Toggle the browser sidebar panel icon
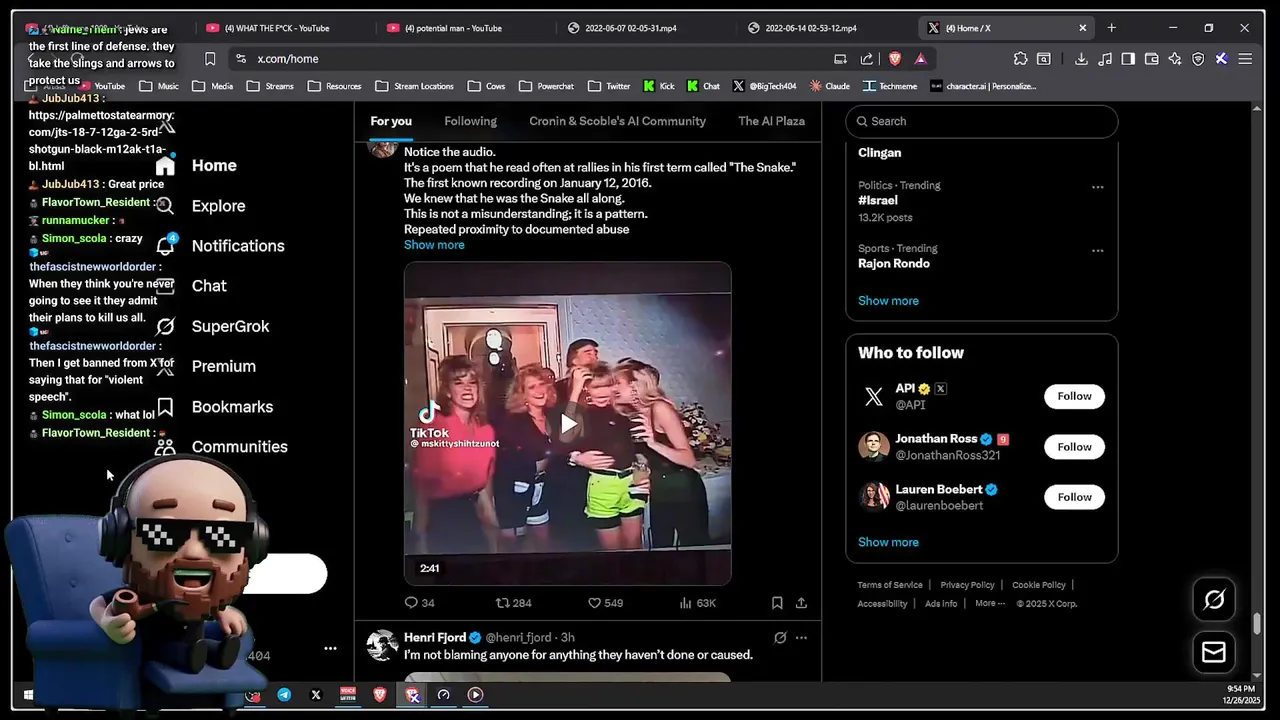The height and width of the screenshot is (720, 1280). (x=1128, y=59)
